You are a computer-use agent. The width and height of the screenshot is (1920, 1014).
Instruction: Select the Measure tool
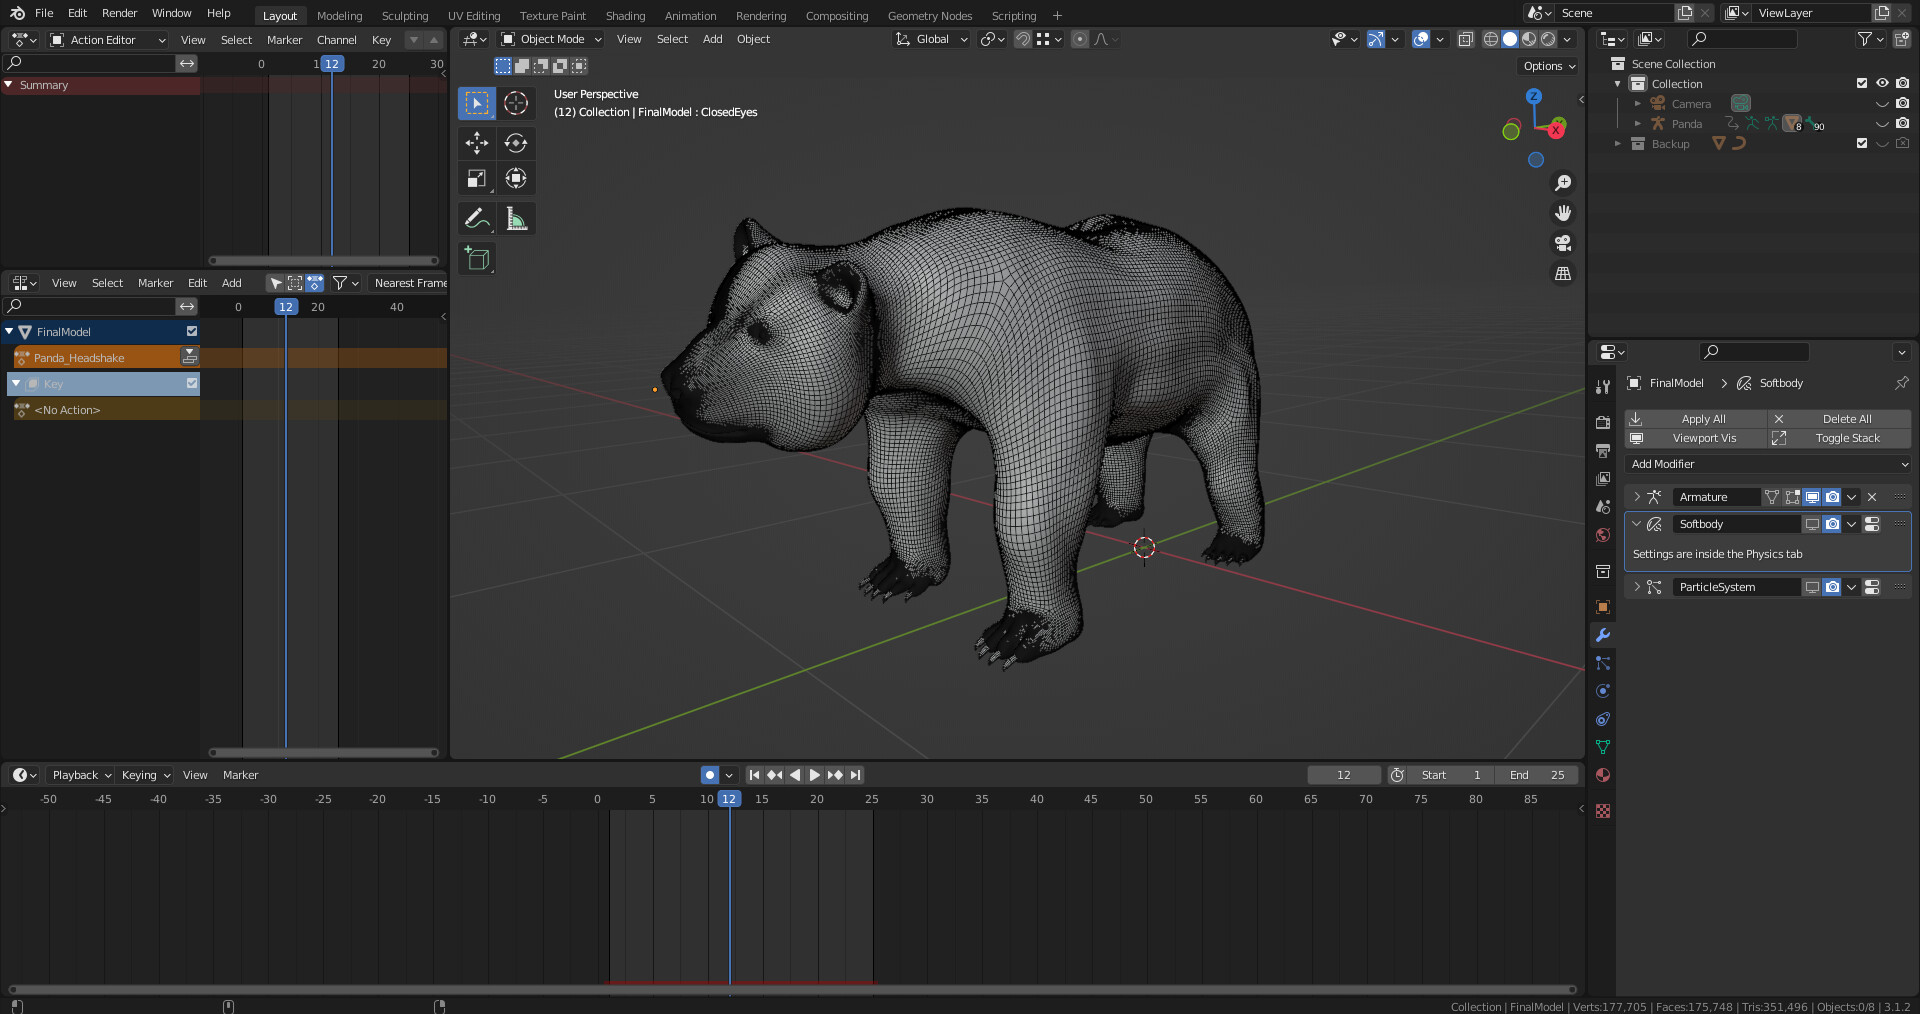click(x=516, y=219)
